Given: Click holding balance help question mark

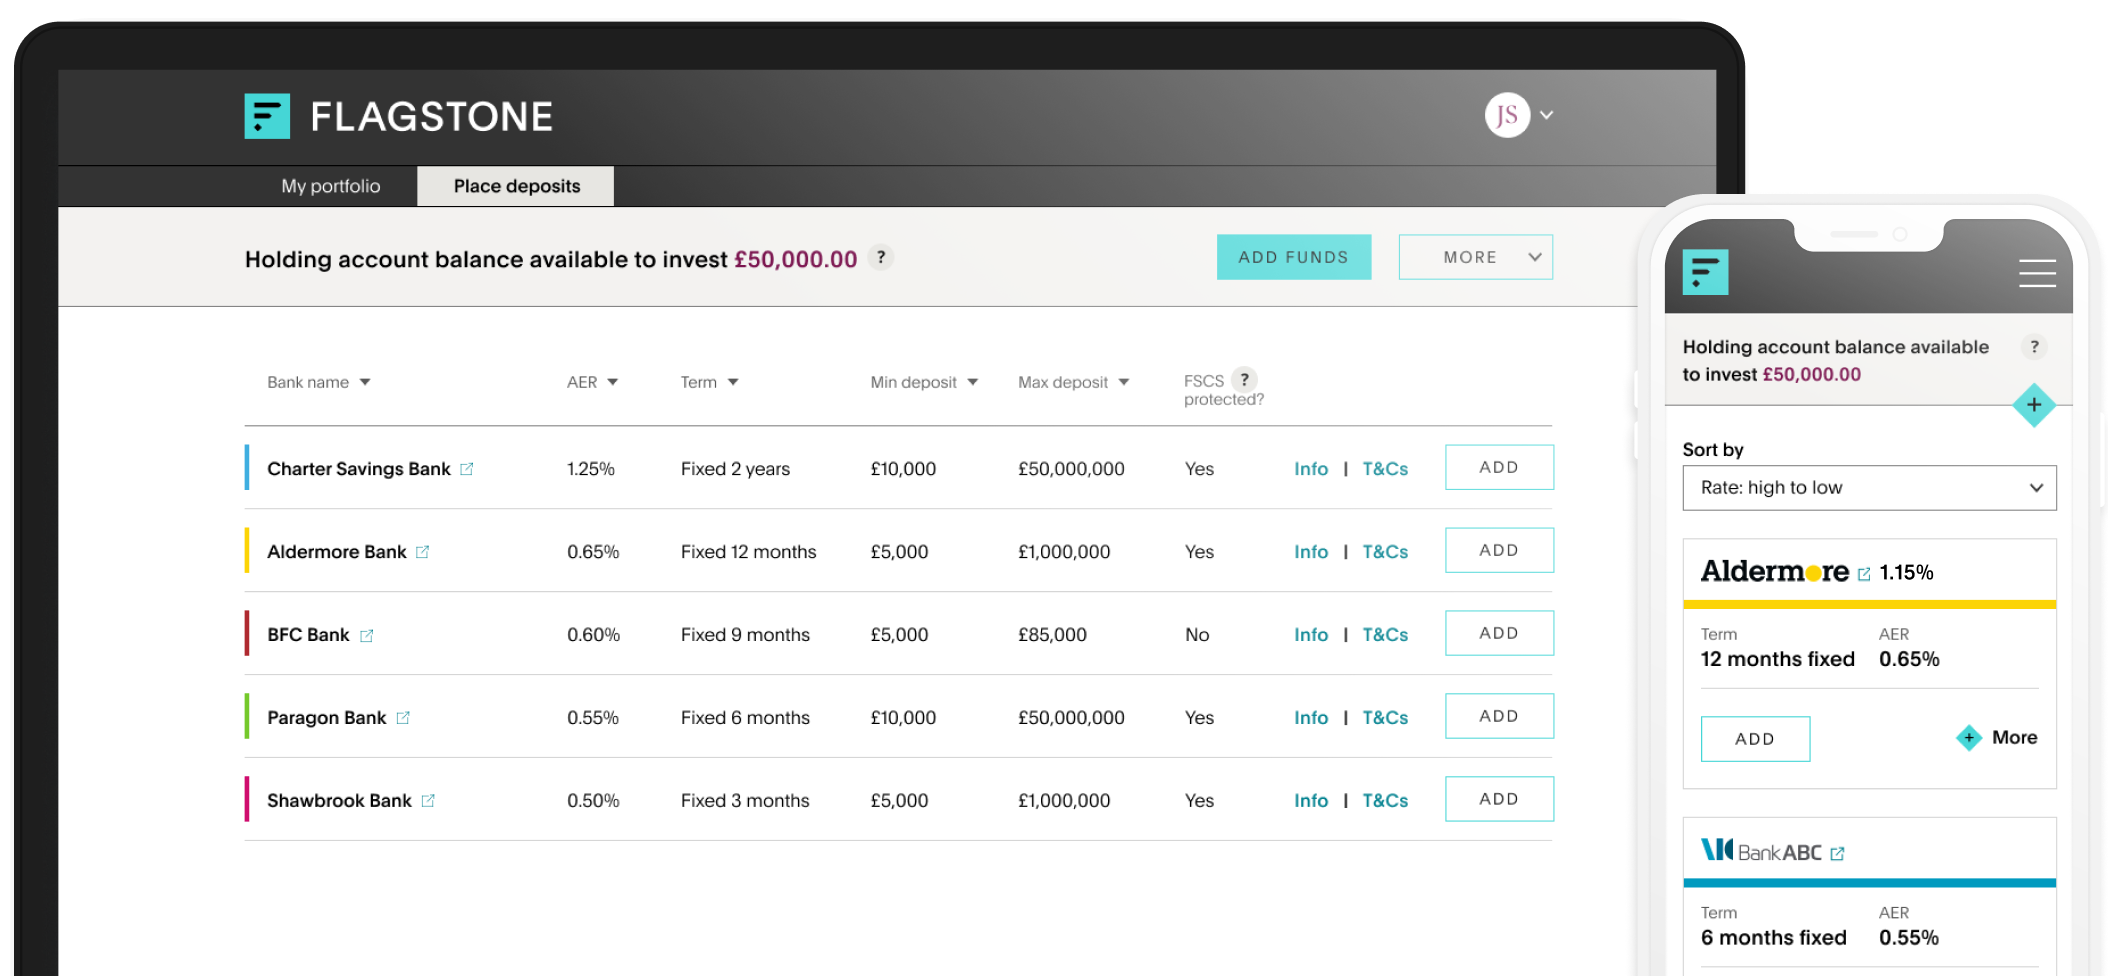Looking at the screenshot, I should coord(881,257).
